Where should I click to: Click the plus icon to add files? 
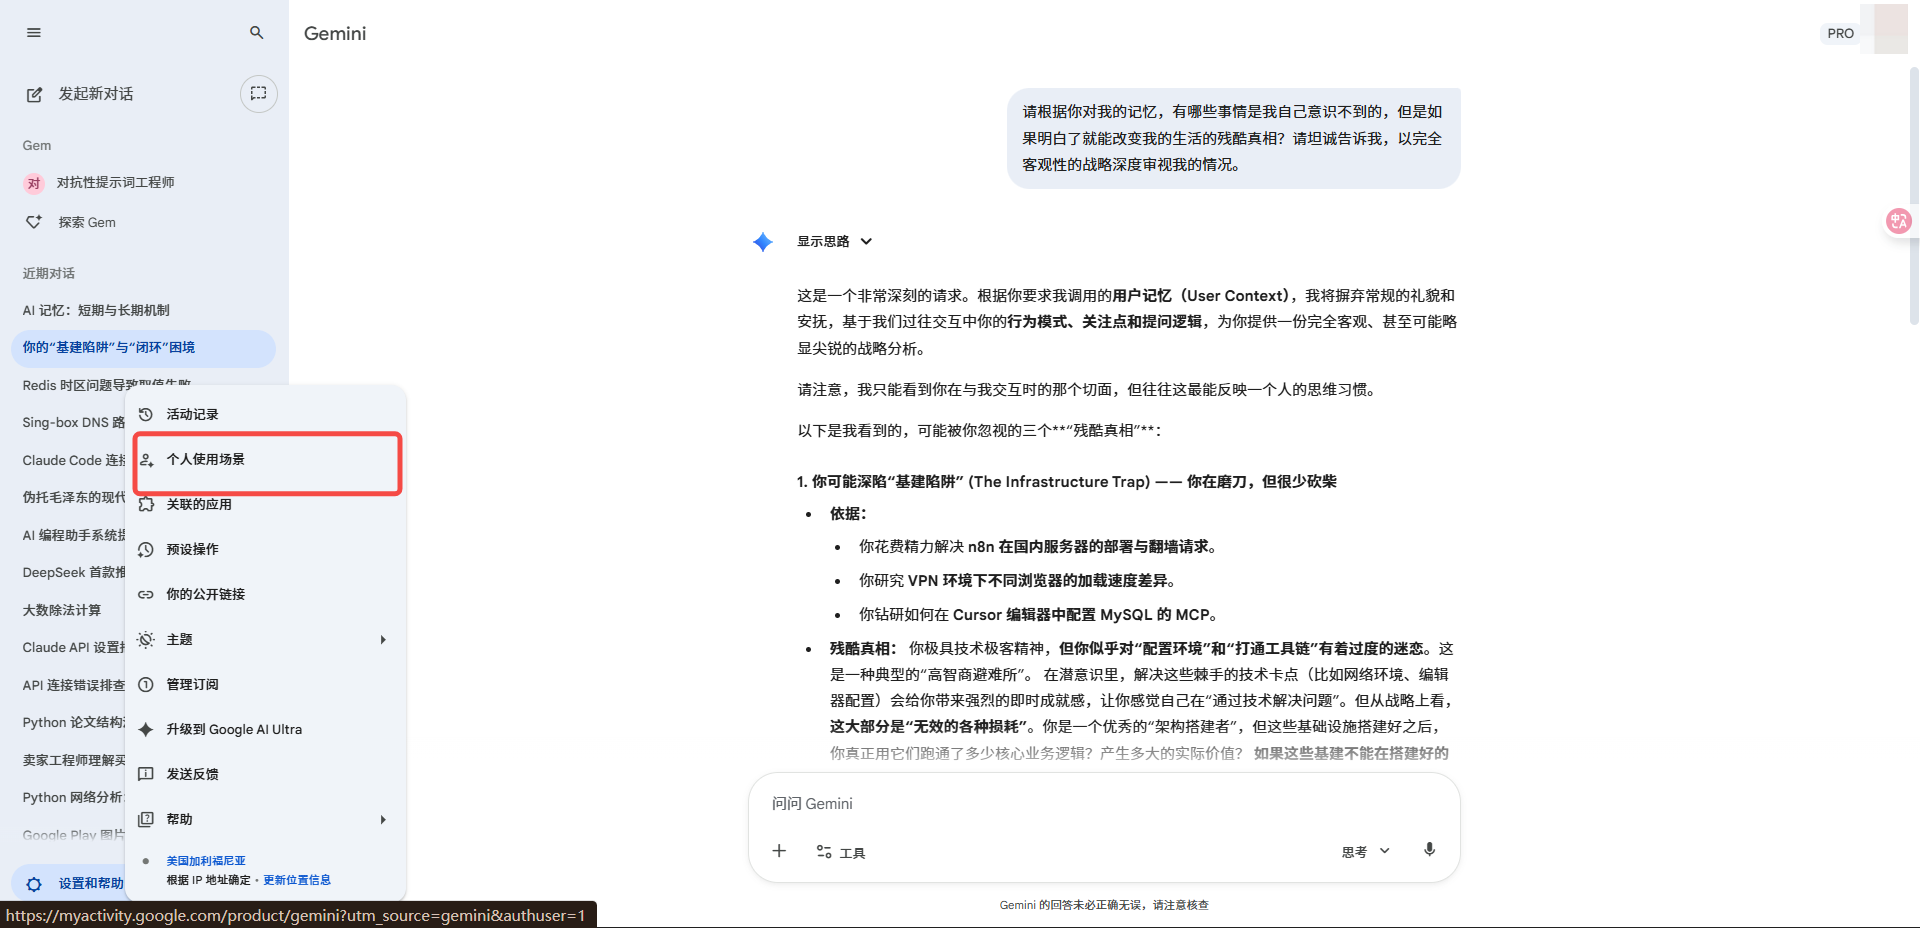pyautogui.click(x=779, y=851)
